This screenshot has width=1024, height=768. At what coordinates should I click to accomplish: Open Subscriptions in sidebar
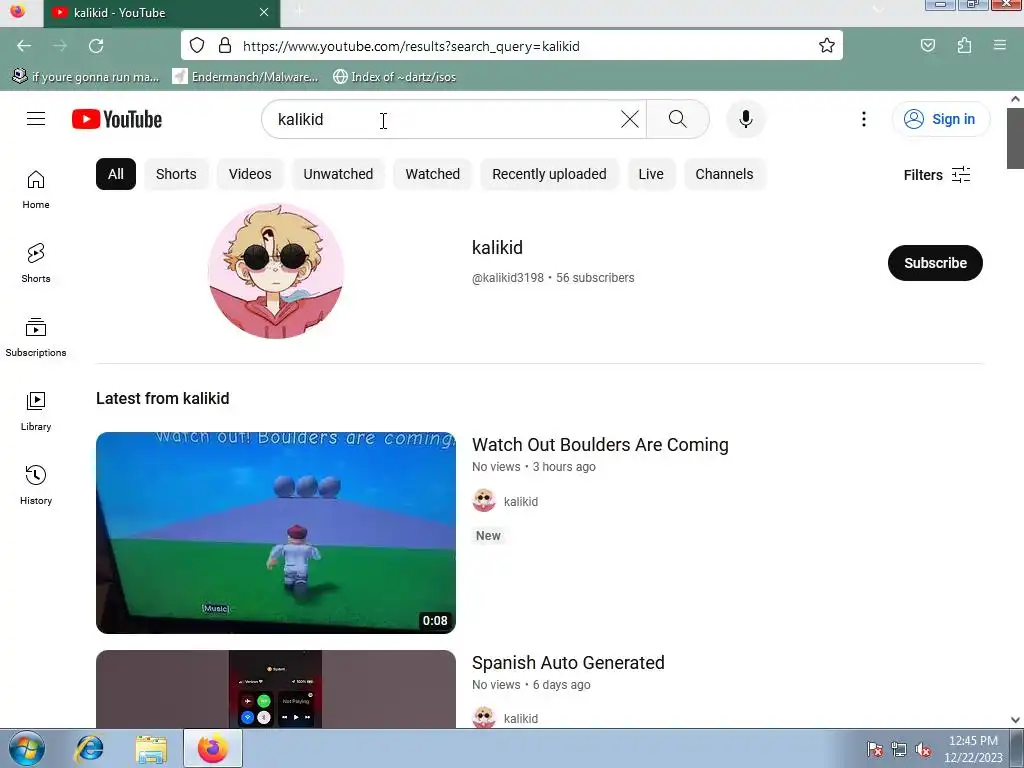coord(36,338)
